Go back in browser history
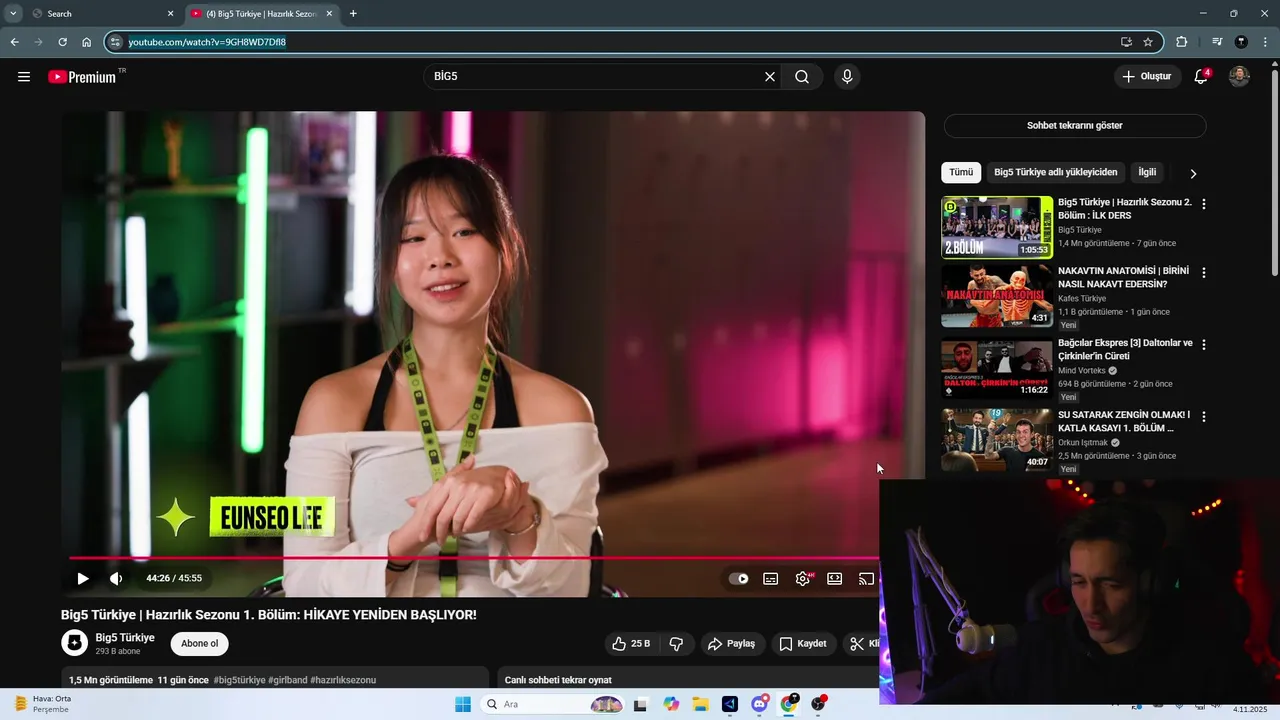The width and height of the screenshot is (1280, 720). [14, 42]
